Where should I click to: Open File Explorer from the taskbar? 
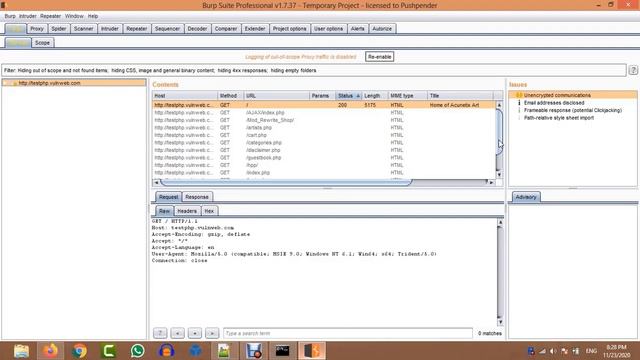pos(21,351)
